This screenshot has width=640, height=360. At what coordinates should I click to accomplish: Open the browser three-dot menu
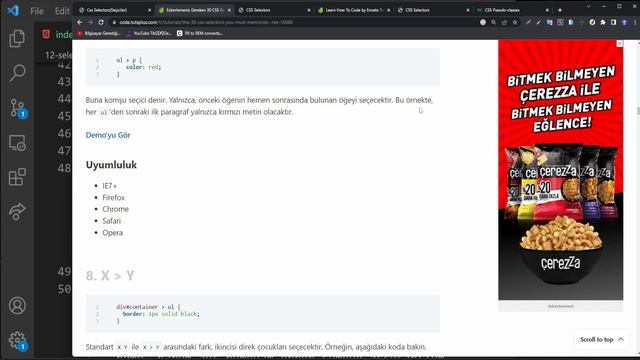635,22
